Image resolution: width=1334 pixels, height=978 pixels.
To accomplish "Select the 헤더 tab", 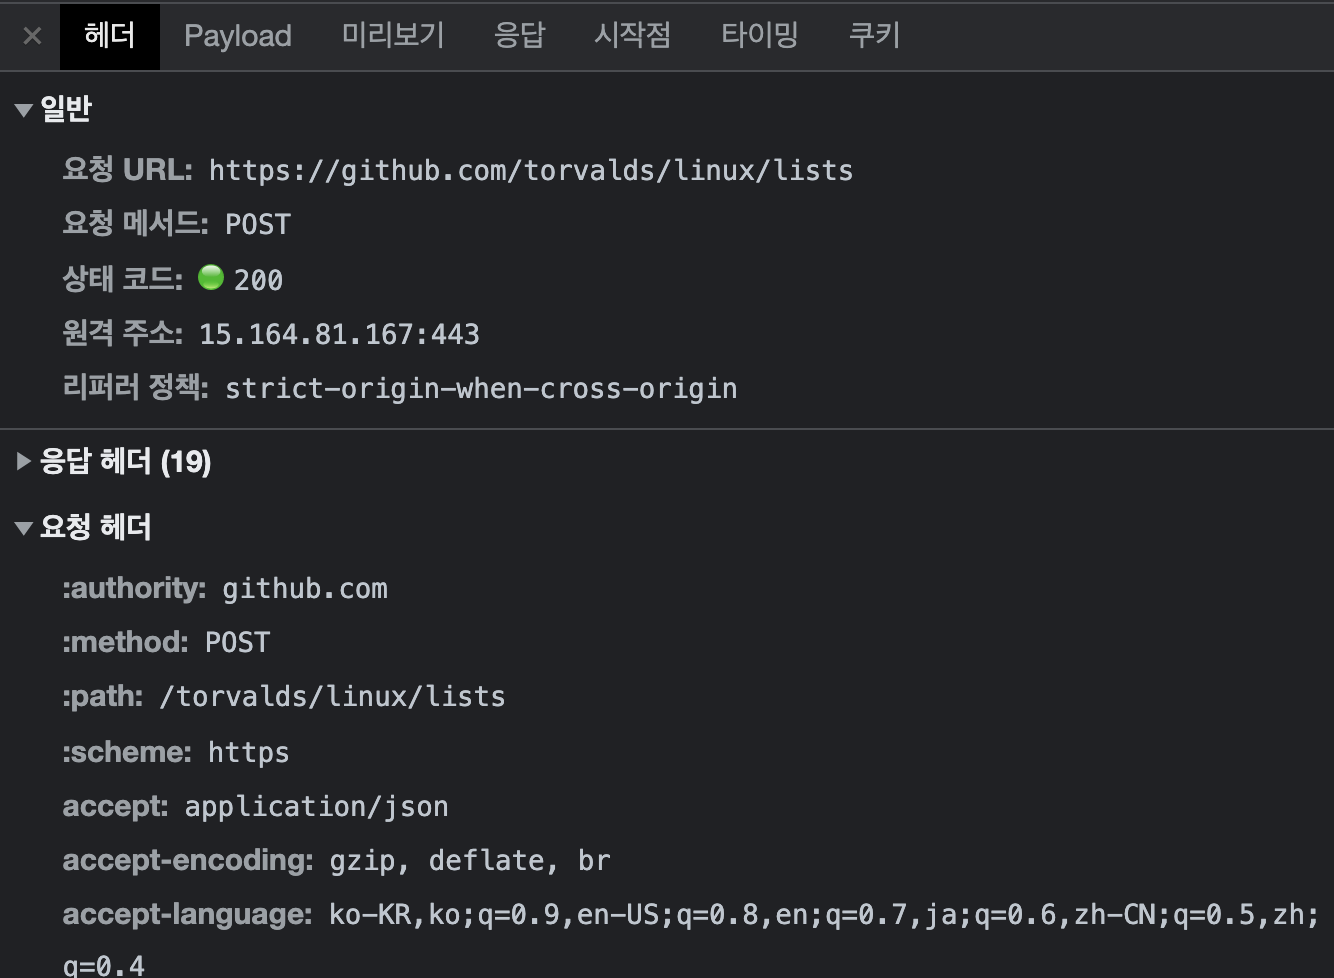I will click(110, 36).
